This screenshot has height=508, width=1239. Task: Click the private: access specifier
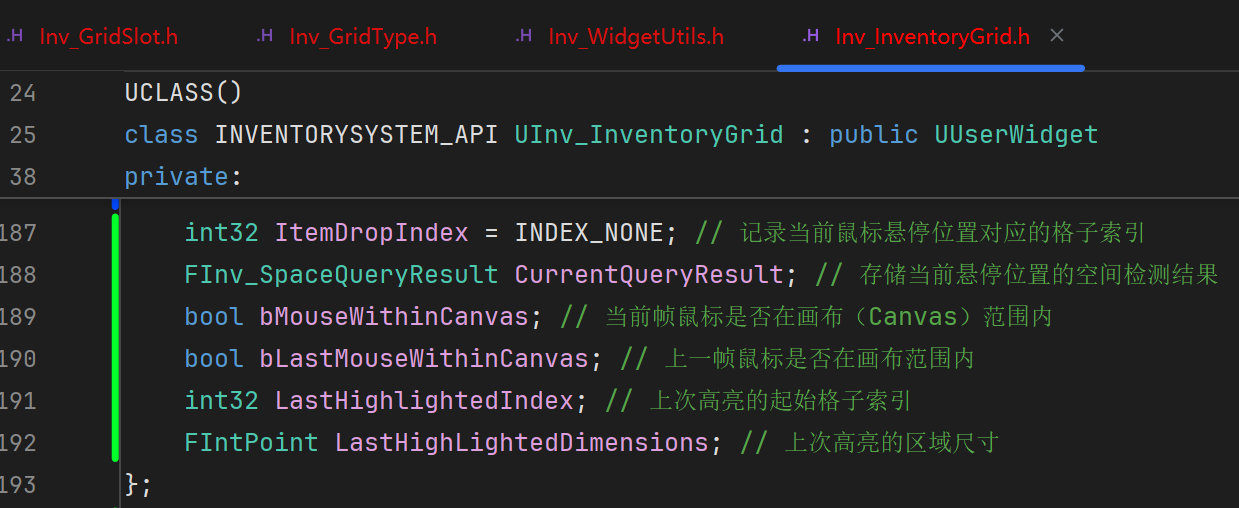pos(184,177)
